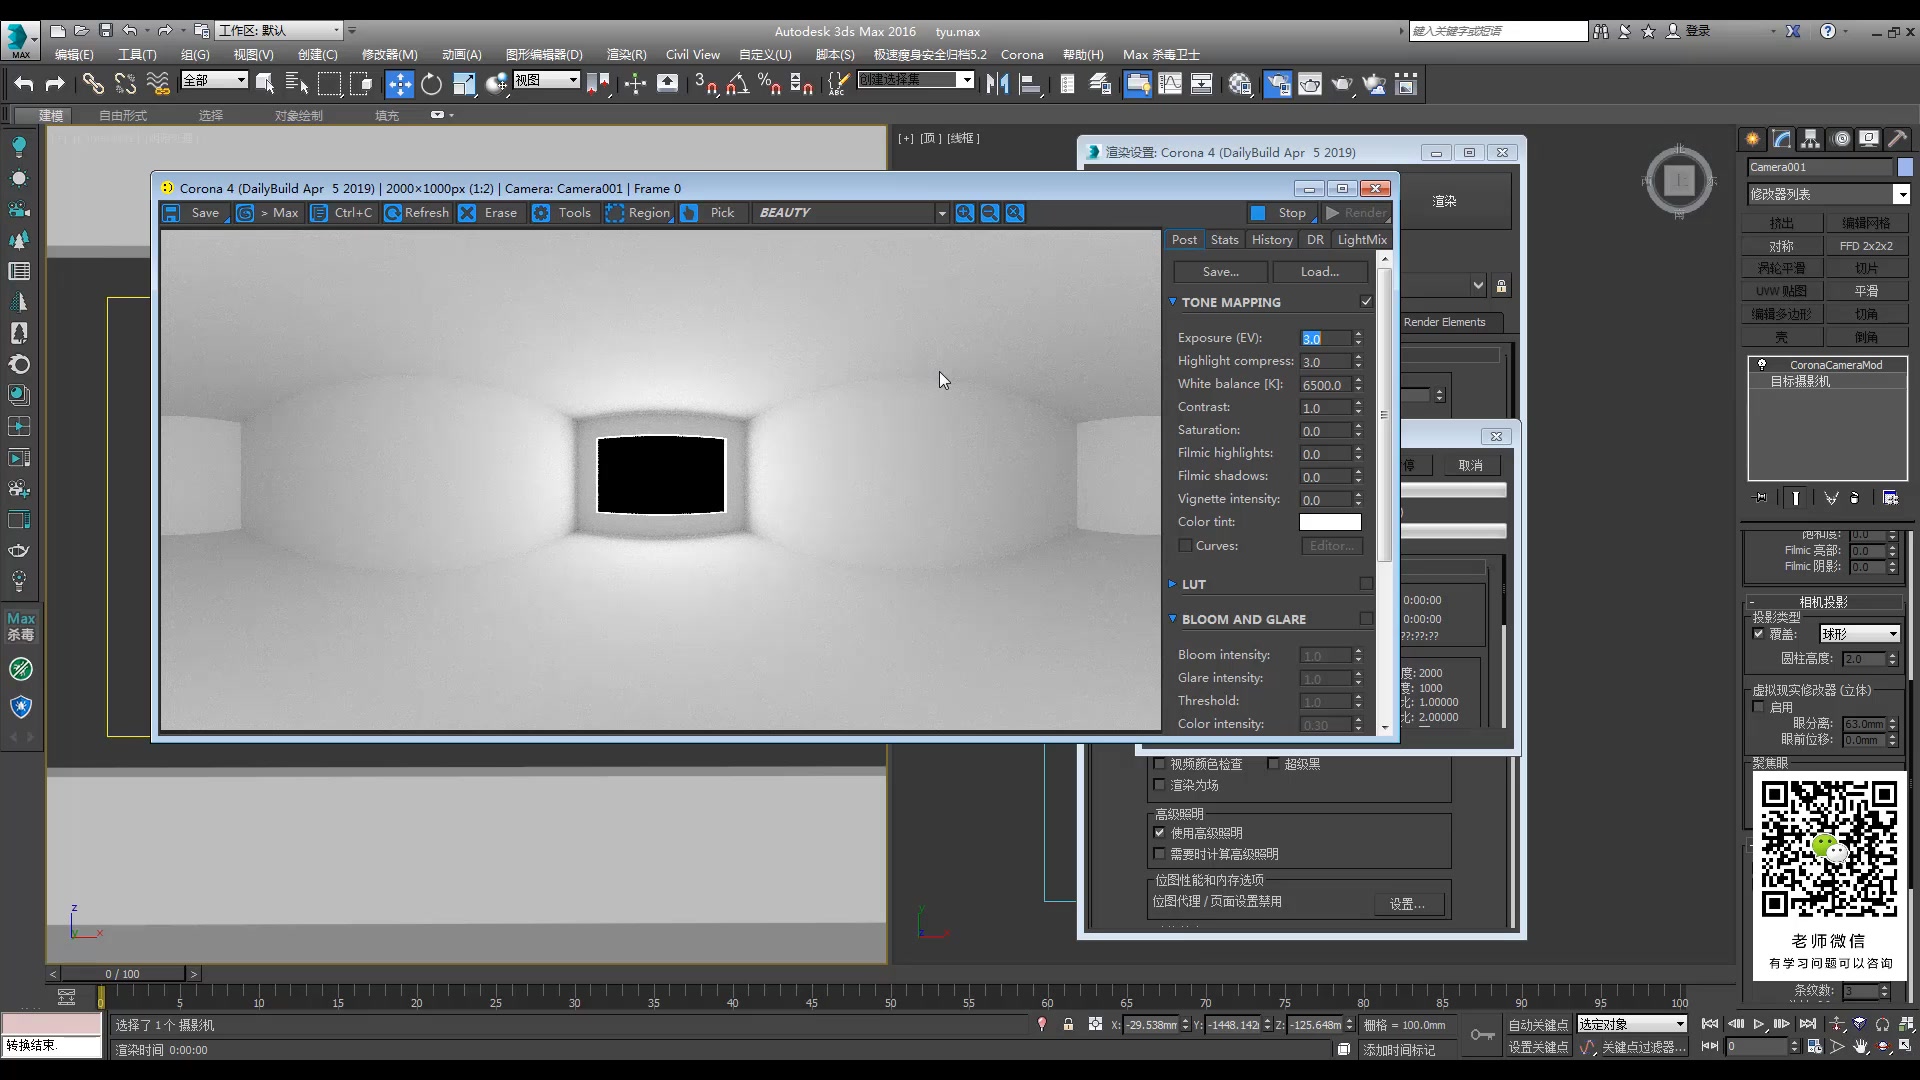Expand the LUT section
This screenshot has width=1920, height=1080.
tap(1174, 584)
